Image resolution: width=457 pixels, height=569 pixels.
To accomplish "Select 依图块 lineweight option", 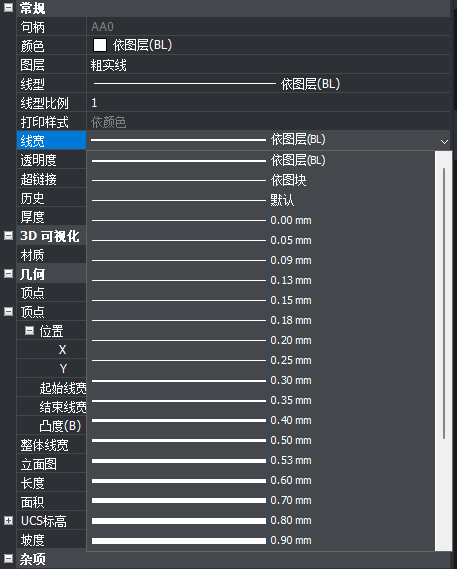I will click(x=260, y=180).
